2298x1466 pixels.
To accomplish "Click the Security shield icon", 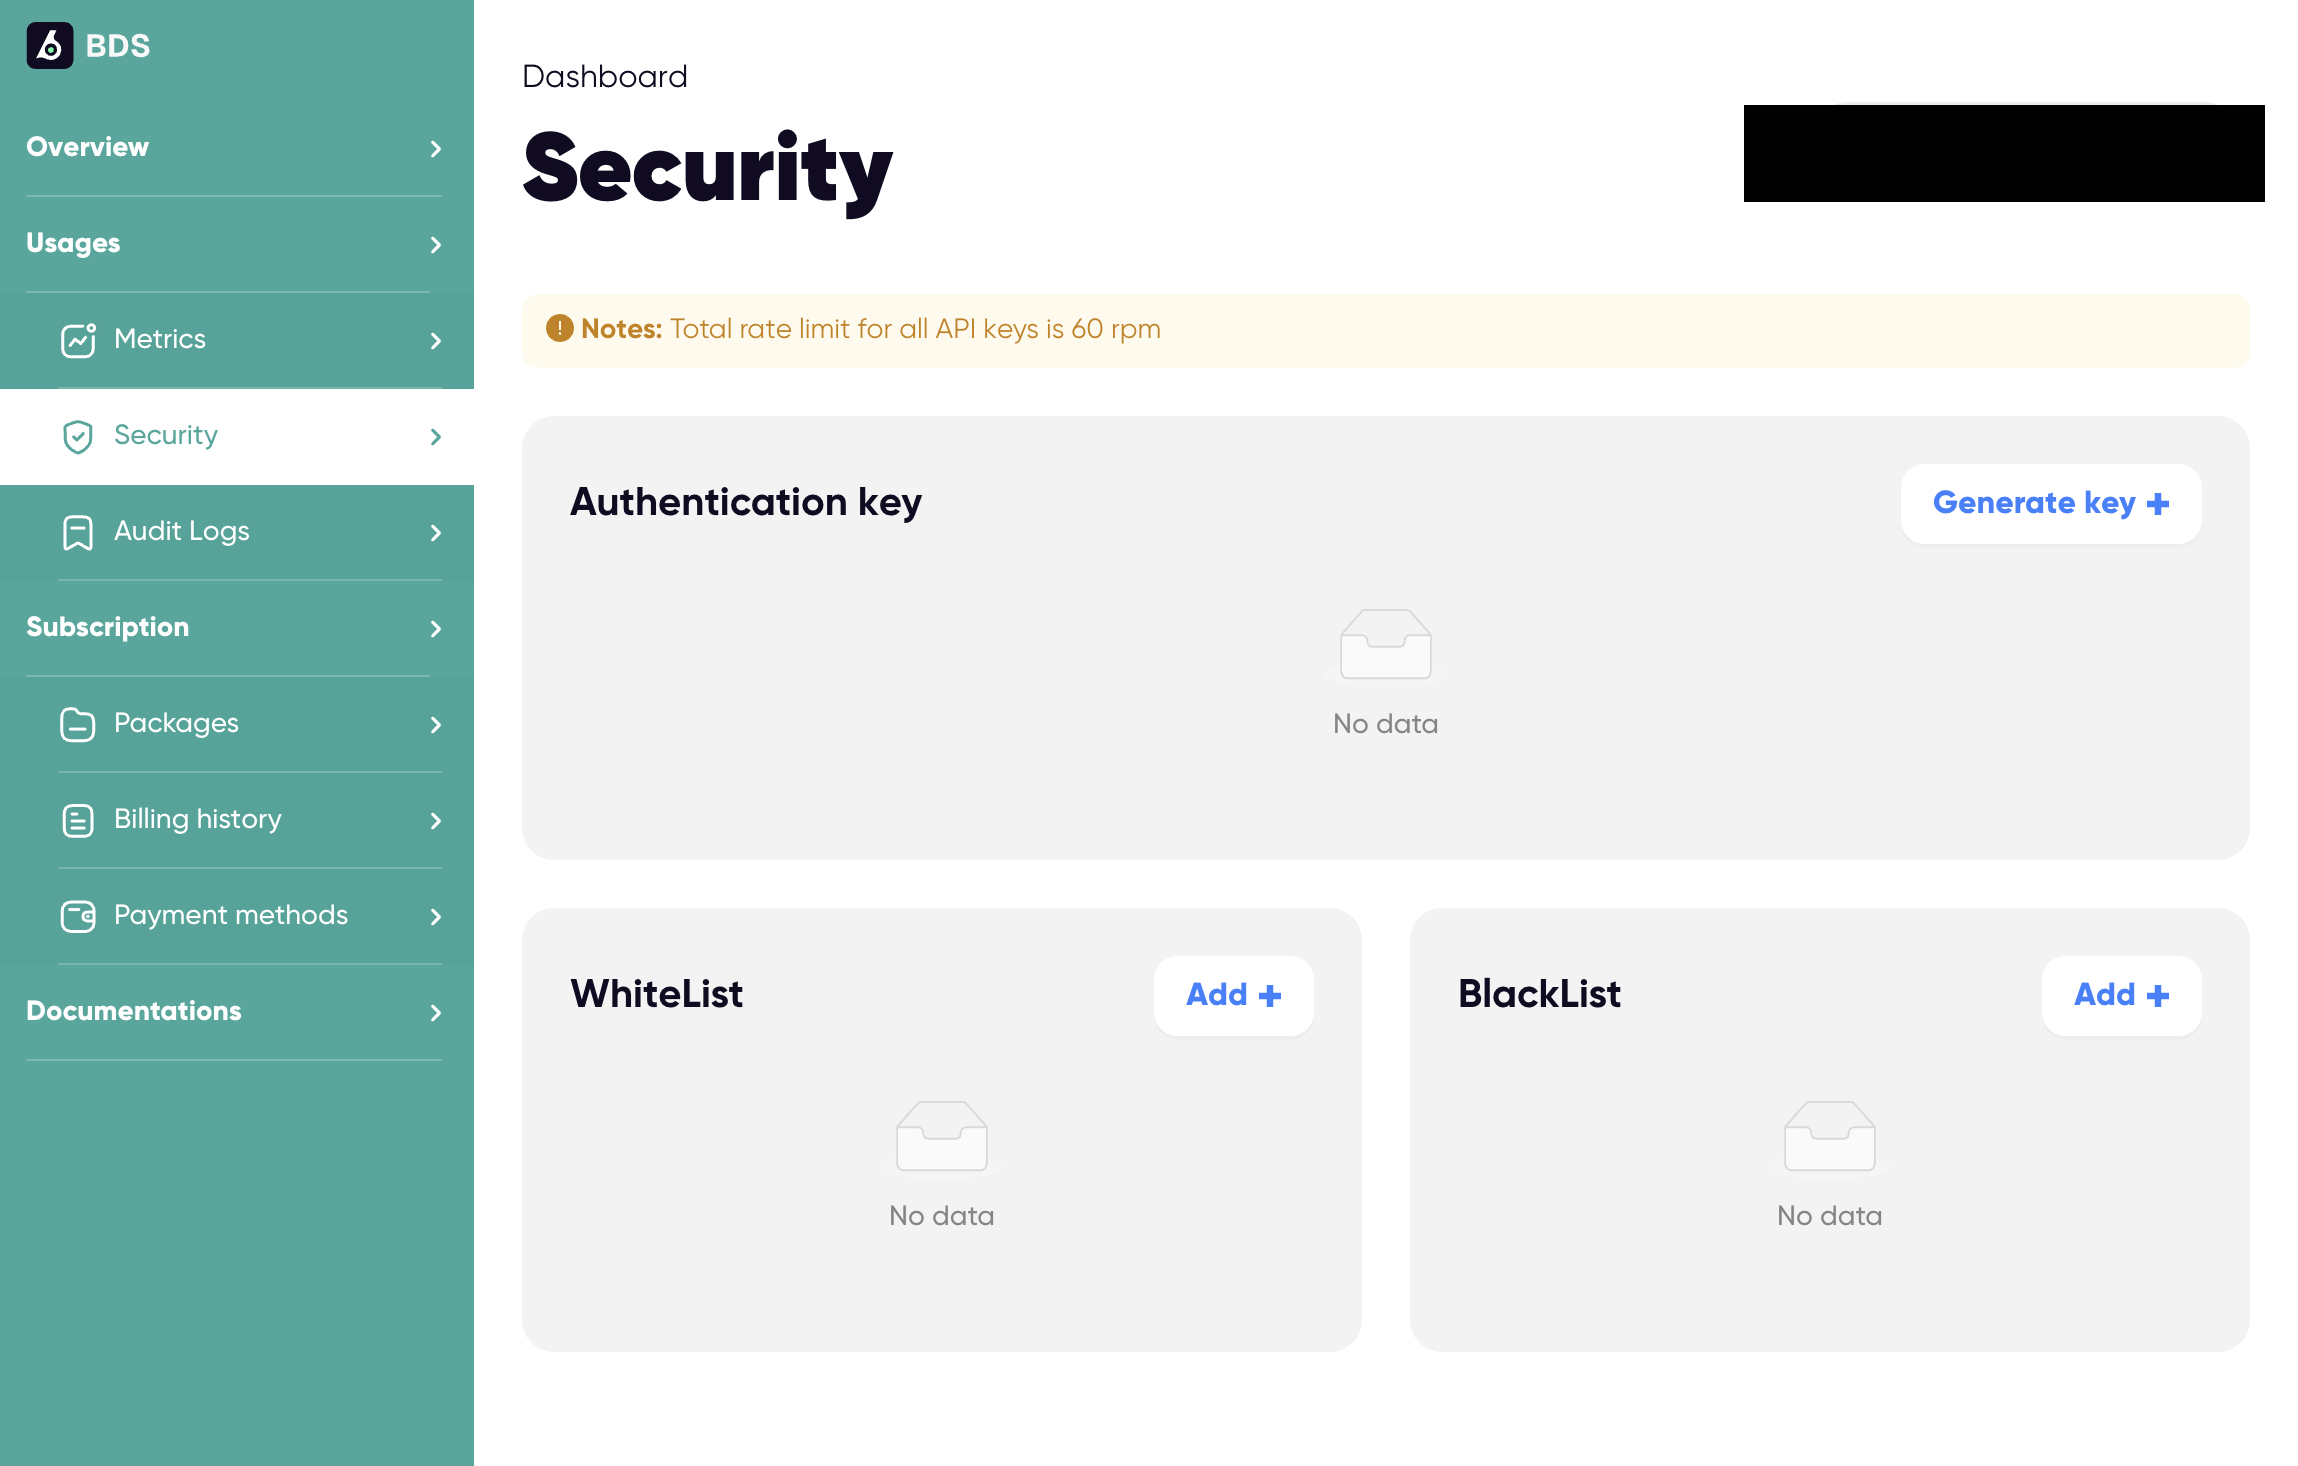I will click(x=78, y=436).
